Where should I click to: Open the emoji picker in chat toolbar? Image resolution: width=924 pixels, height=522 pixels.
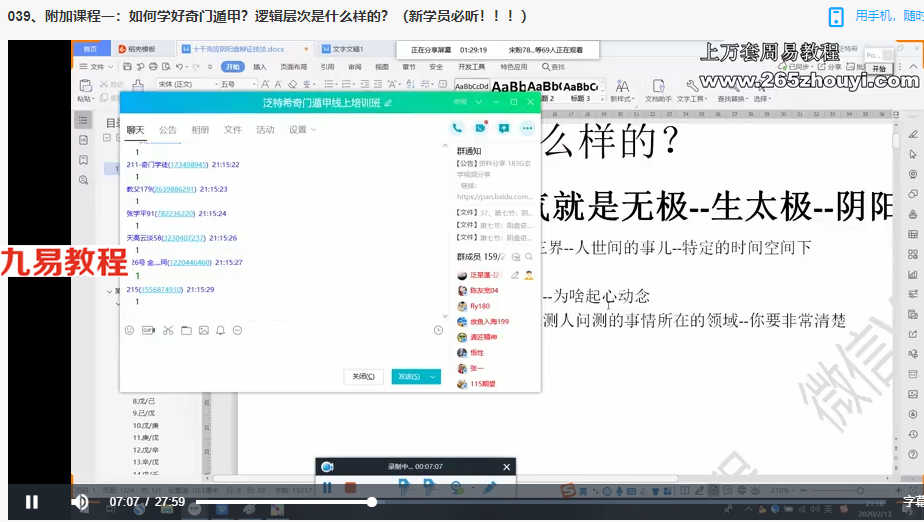click(130, 331)
